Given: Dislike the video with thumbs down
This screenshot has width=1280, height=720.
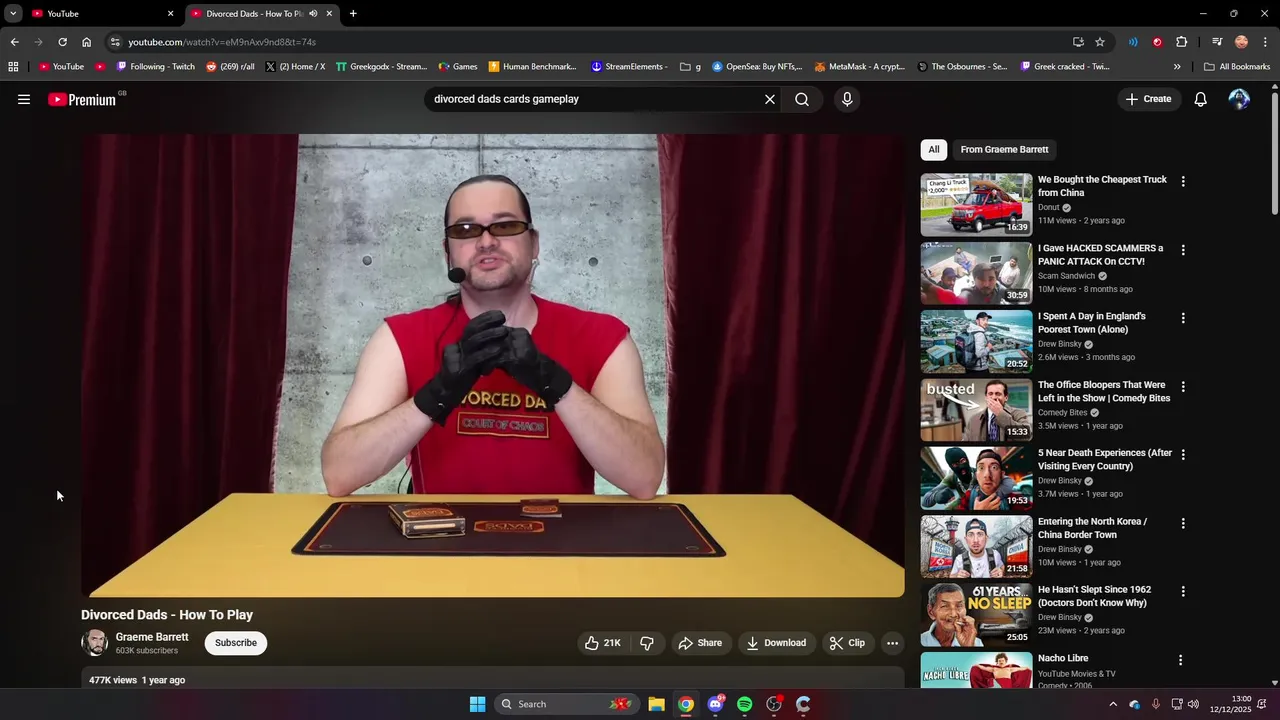Looking at the screenshot, I should pos(647,643).
